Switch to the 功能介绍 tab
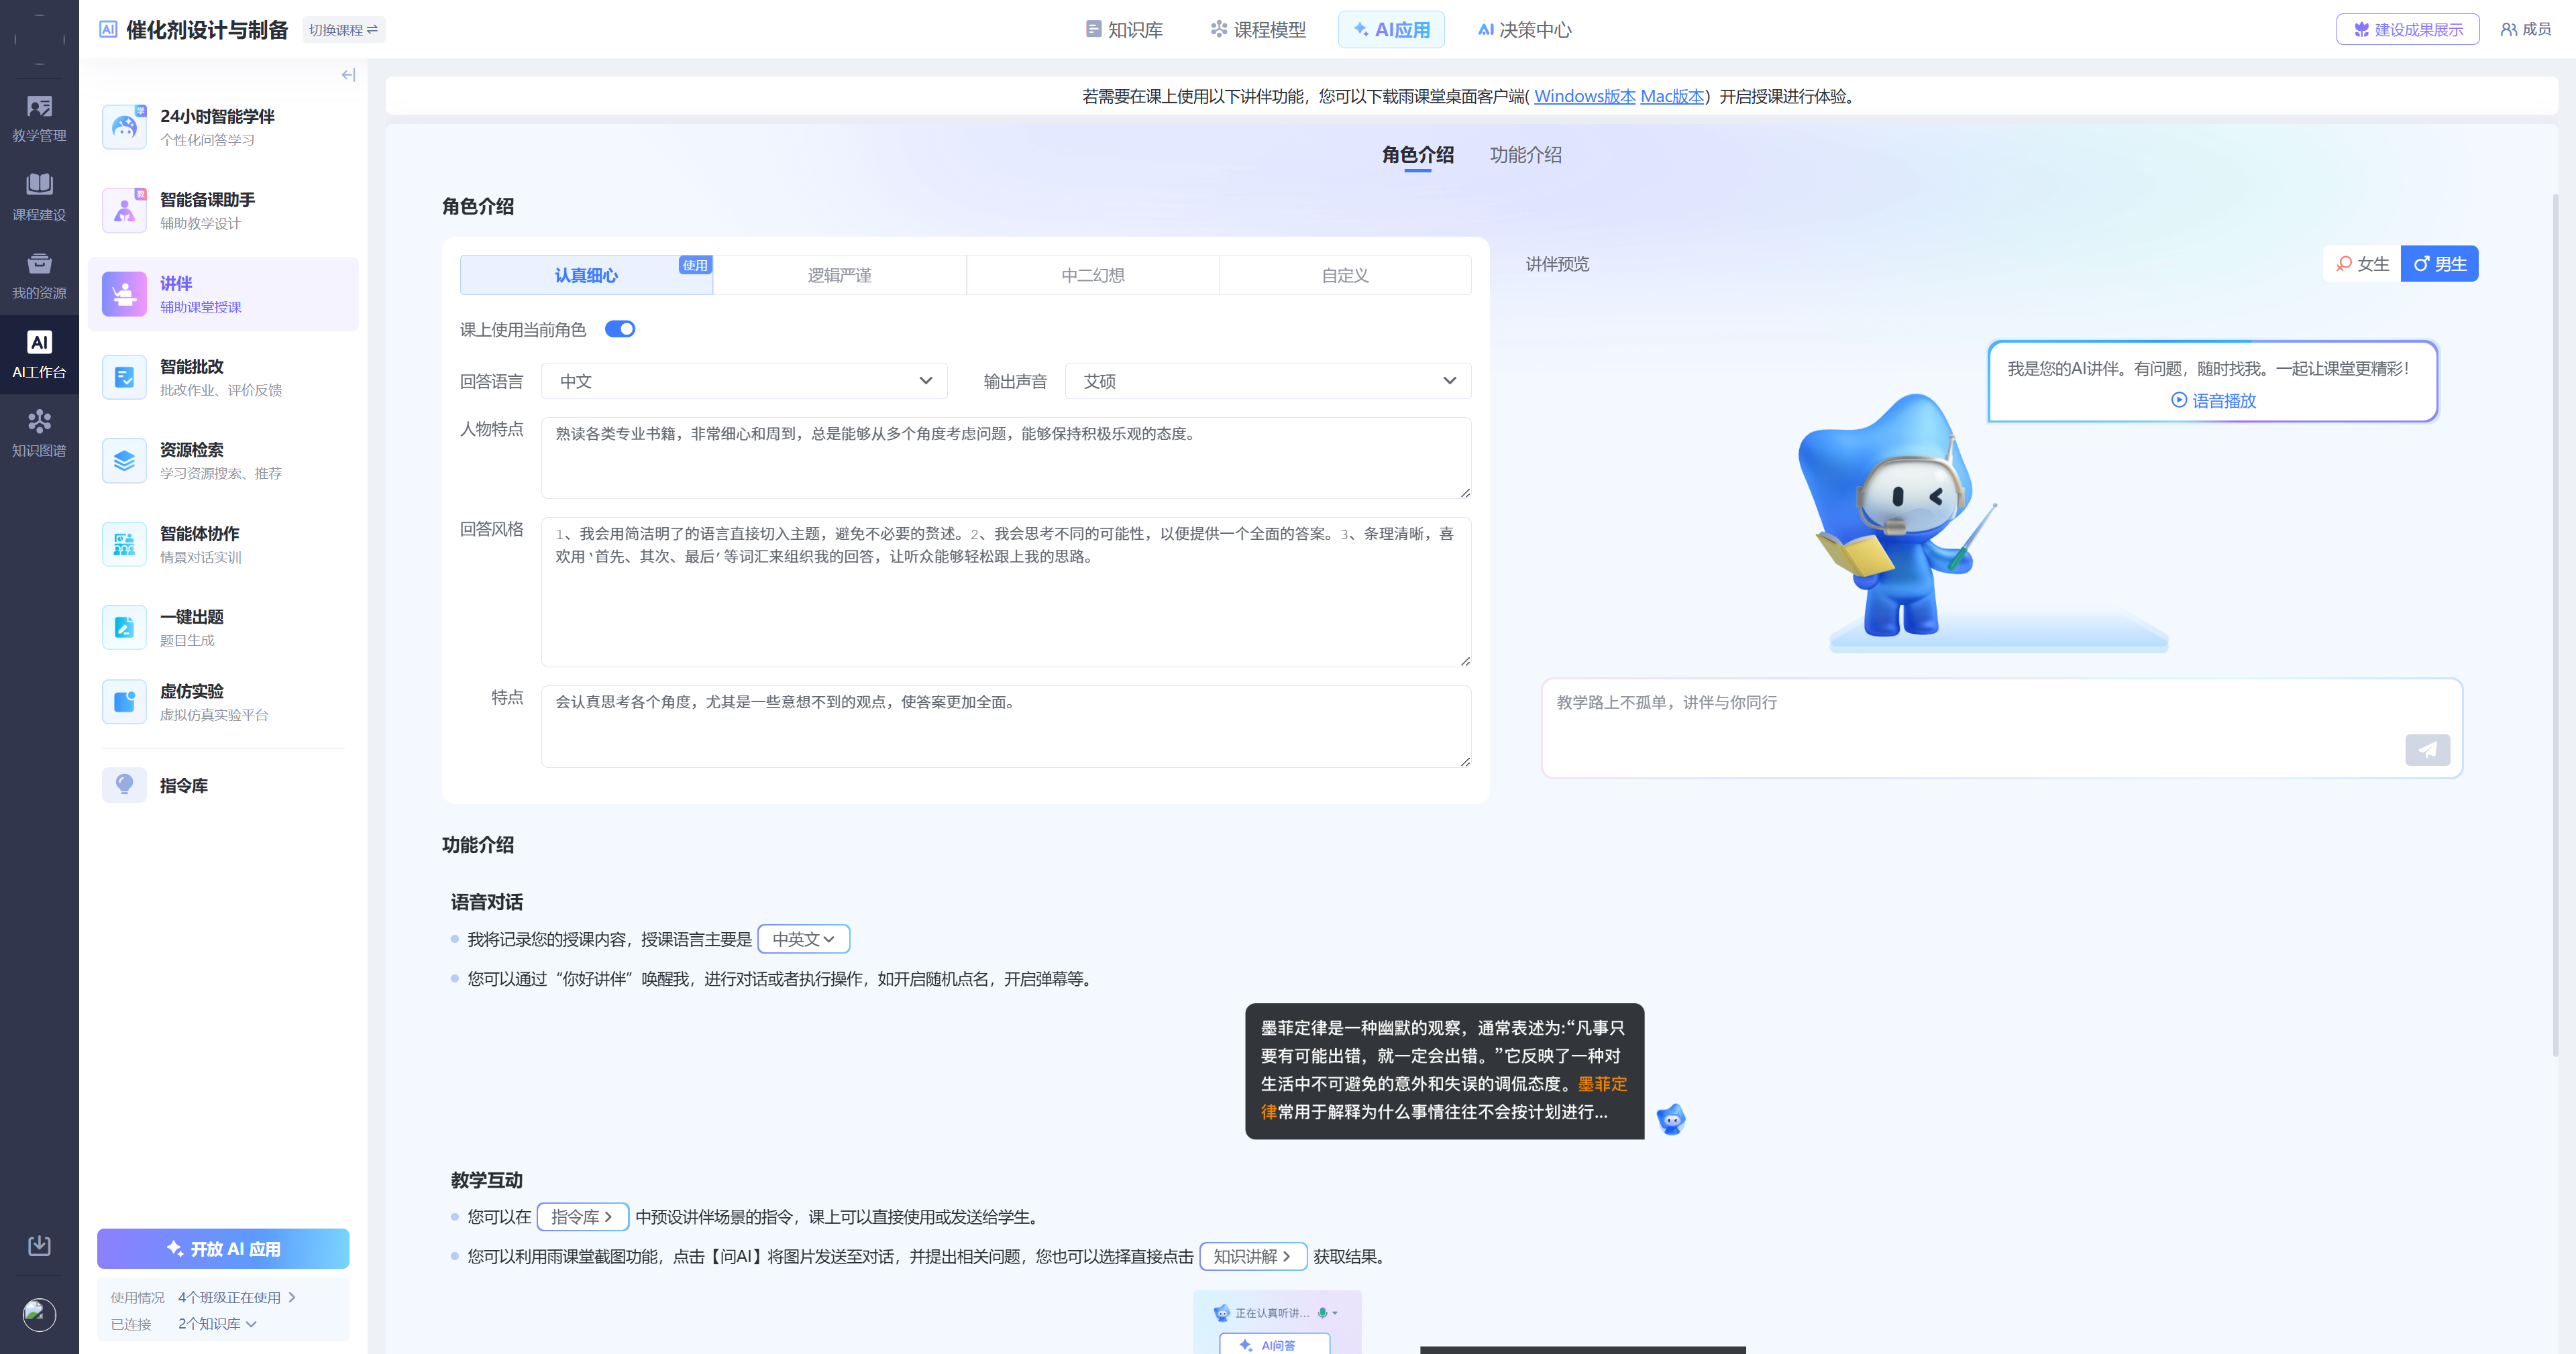This screenshot has height=1354, width=2576. (x=1524, y=156)
